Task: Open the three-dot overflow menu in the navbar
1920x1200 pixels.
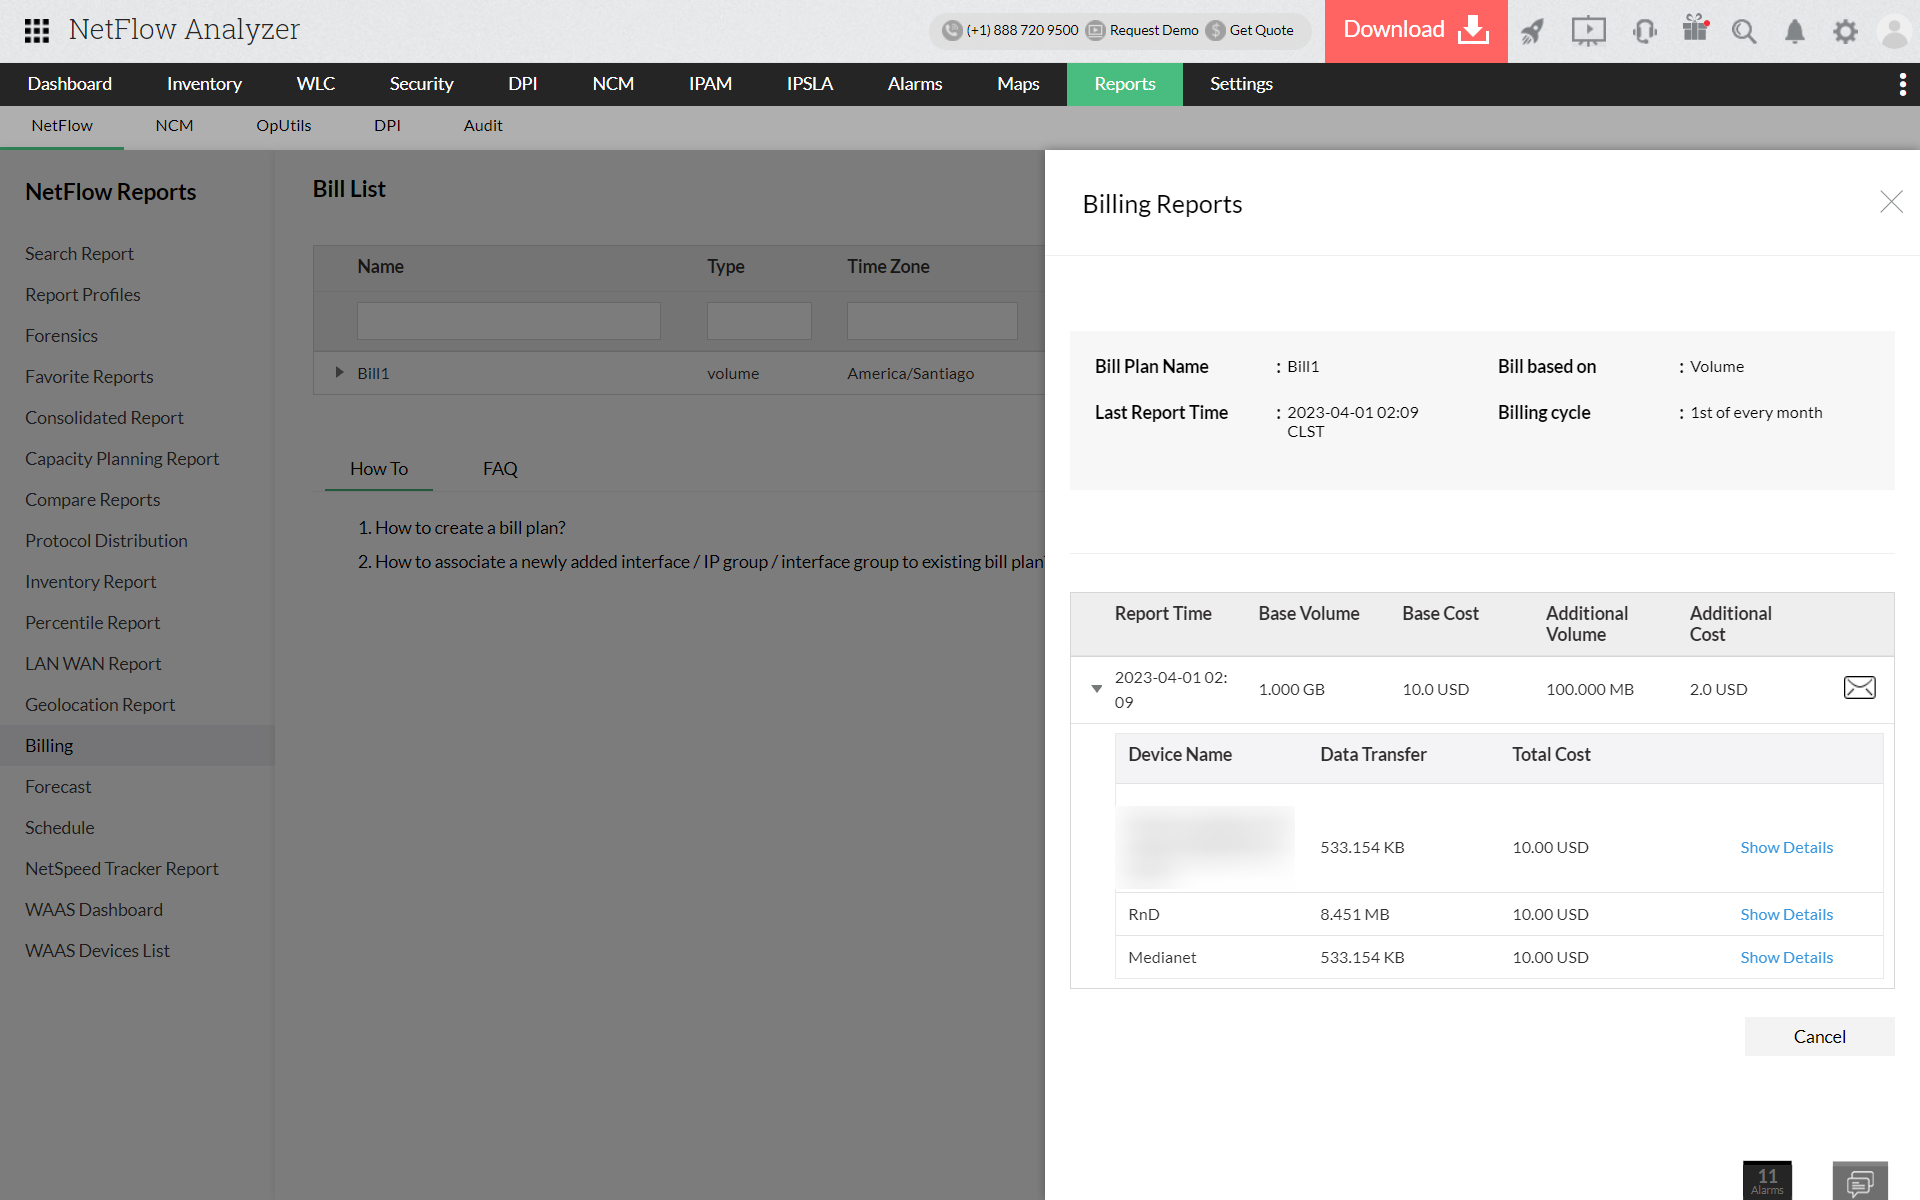Action: point(1903,84)
